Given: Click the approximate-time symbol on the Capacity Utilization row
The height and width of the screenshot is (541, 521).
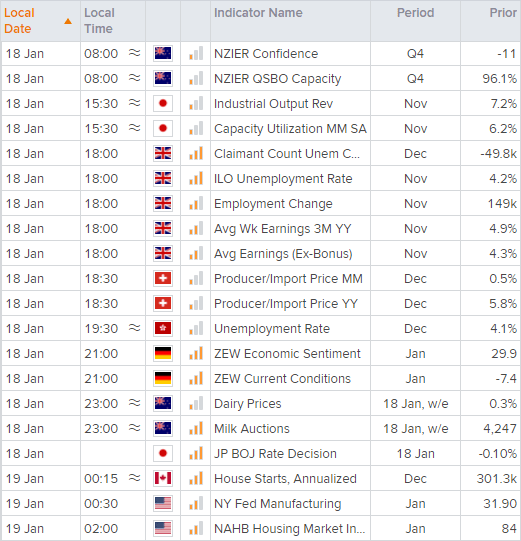Looking at the screenshot, I should tap(135, 128).
